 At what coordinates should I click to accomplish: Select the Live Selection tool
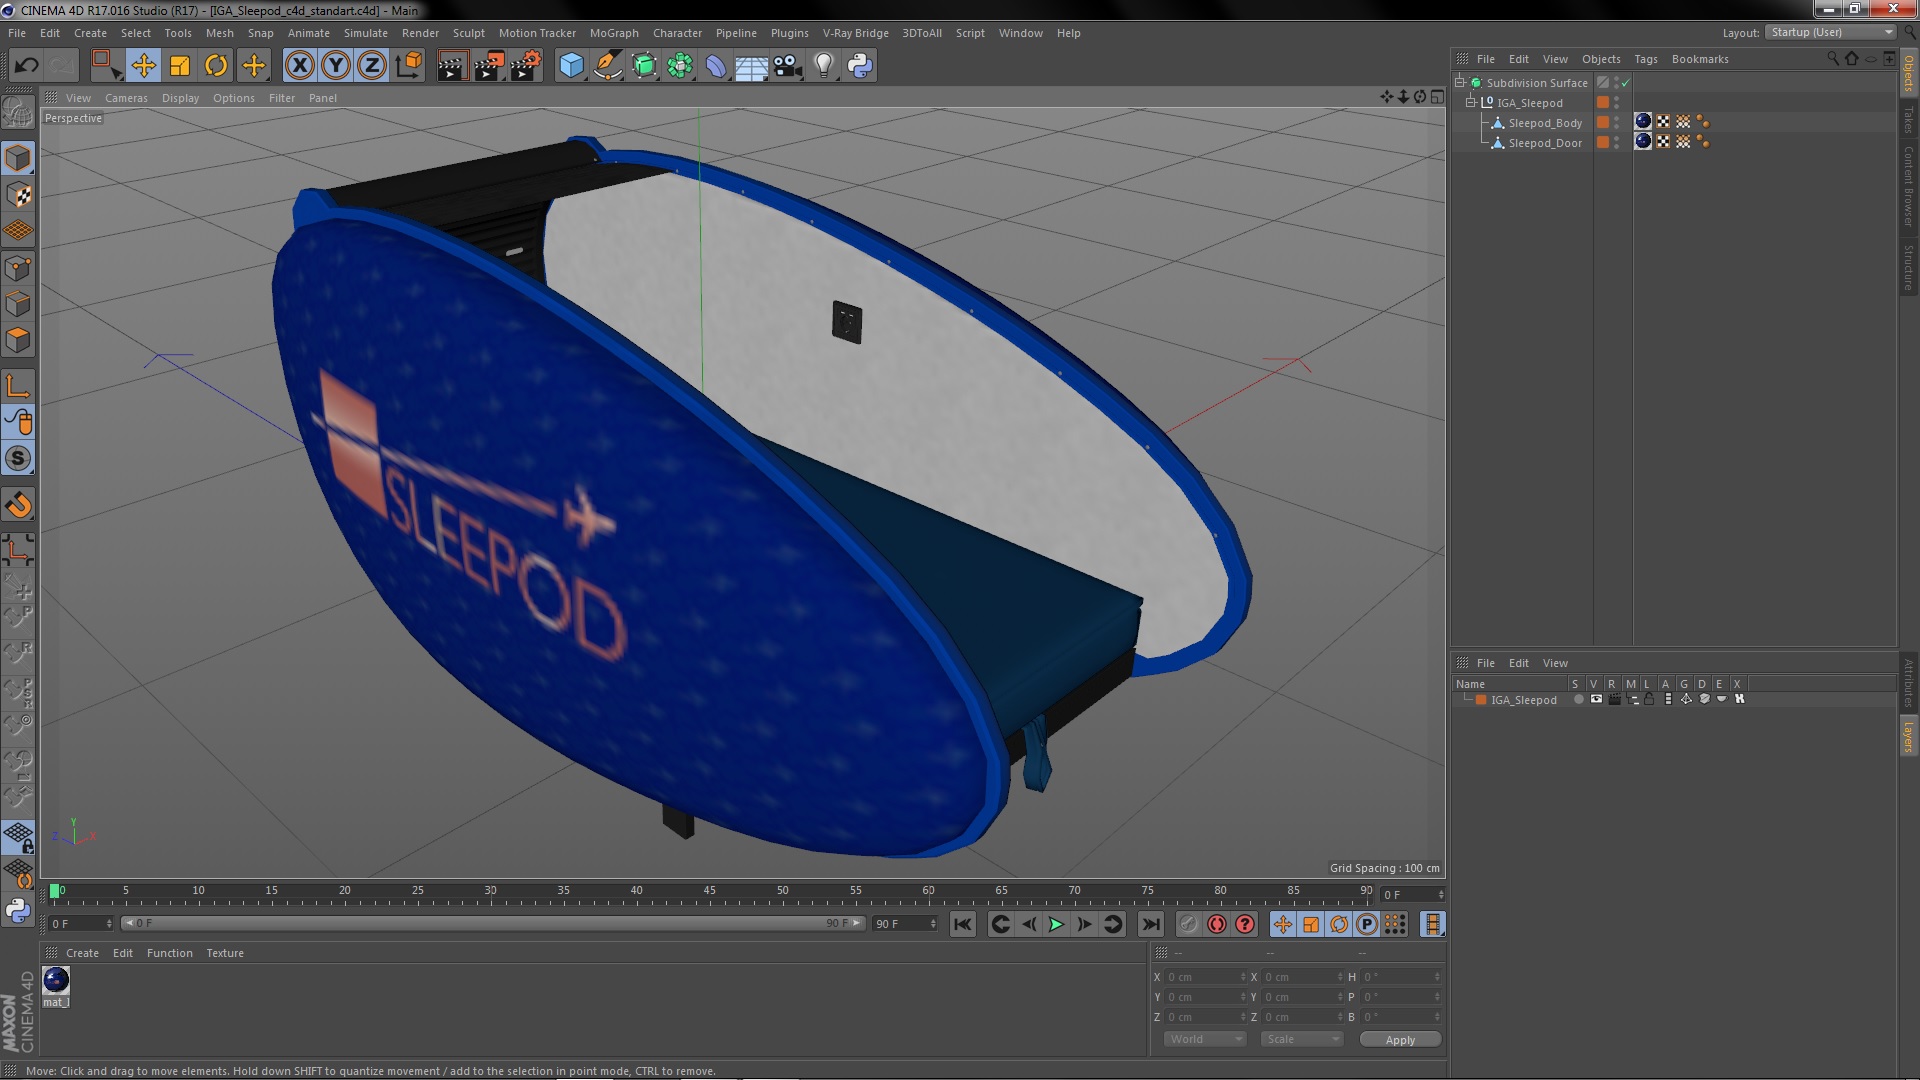pos(105,66)
